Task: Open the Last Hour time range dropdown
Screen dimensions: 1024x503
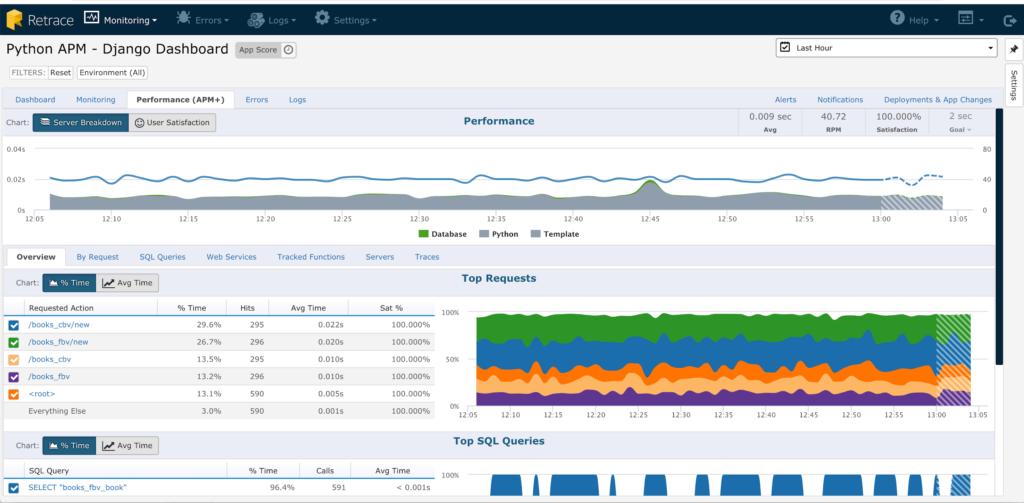Action: click(x=887, y=48)
